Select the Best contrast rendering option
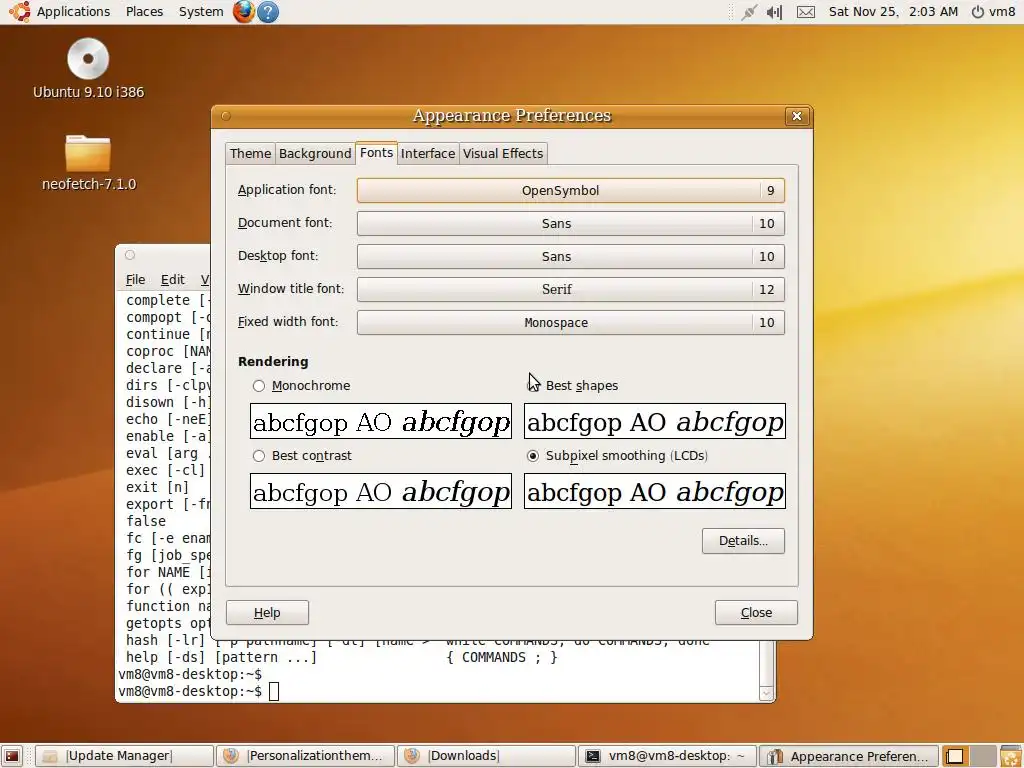The height and width of the screenshot is (768, 1024). [x=259, y=456]
